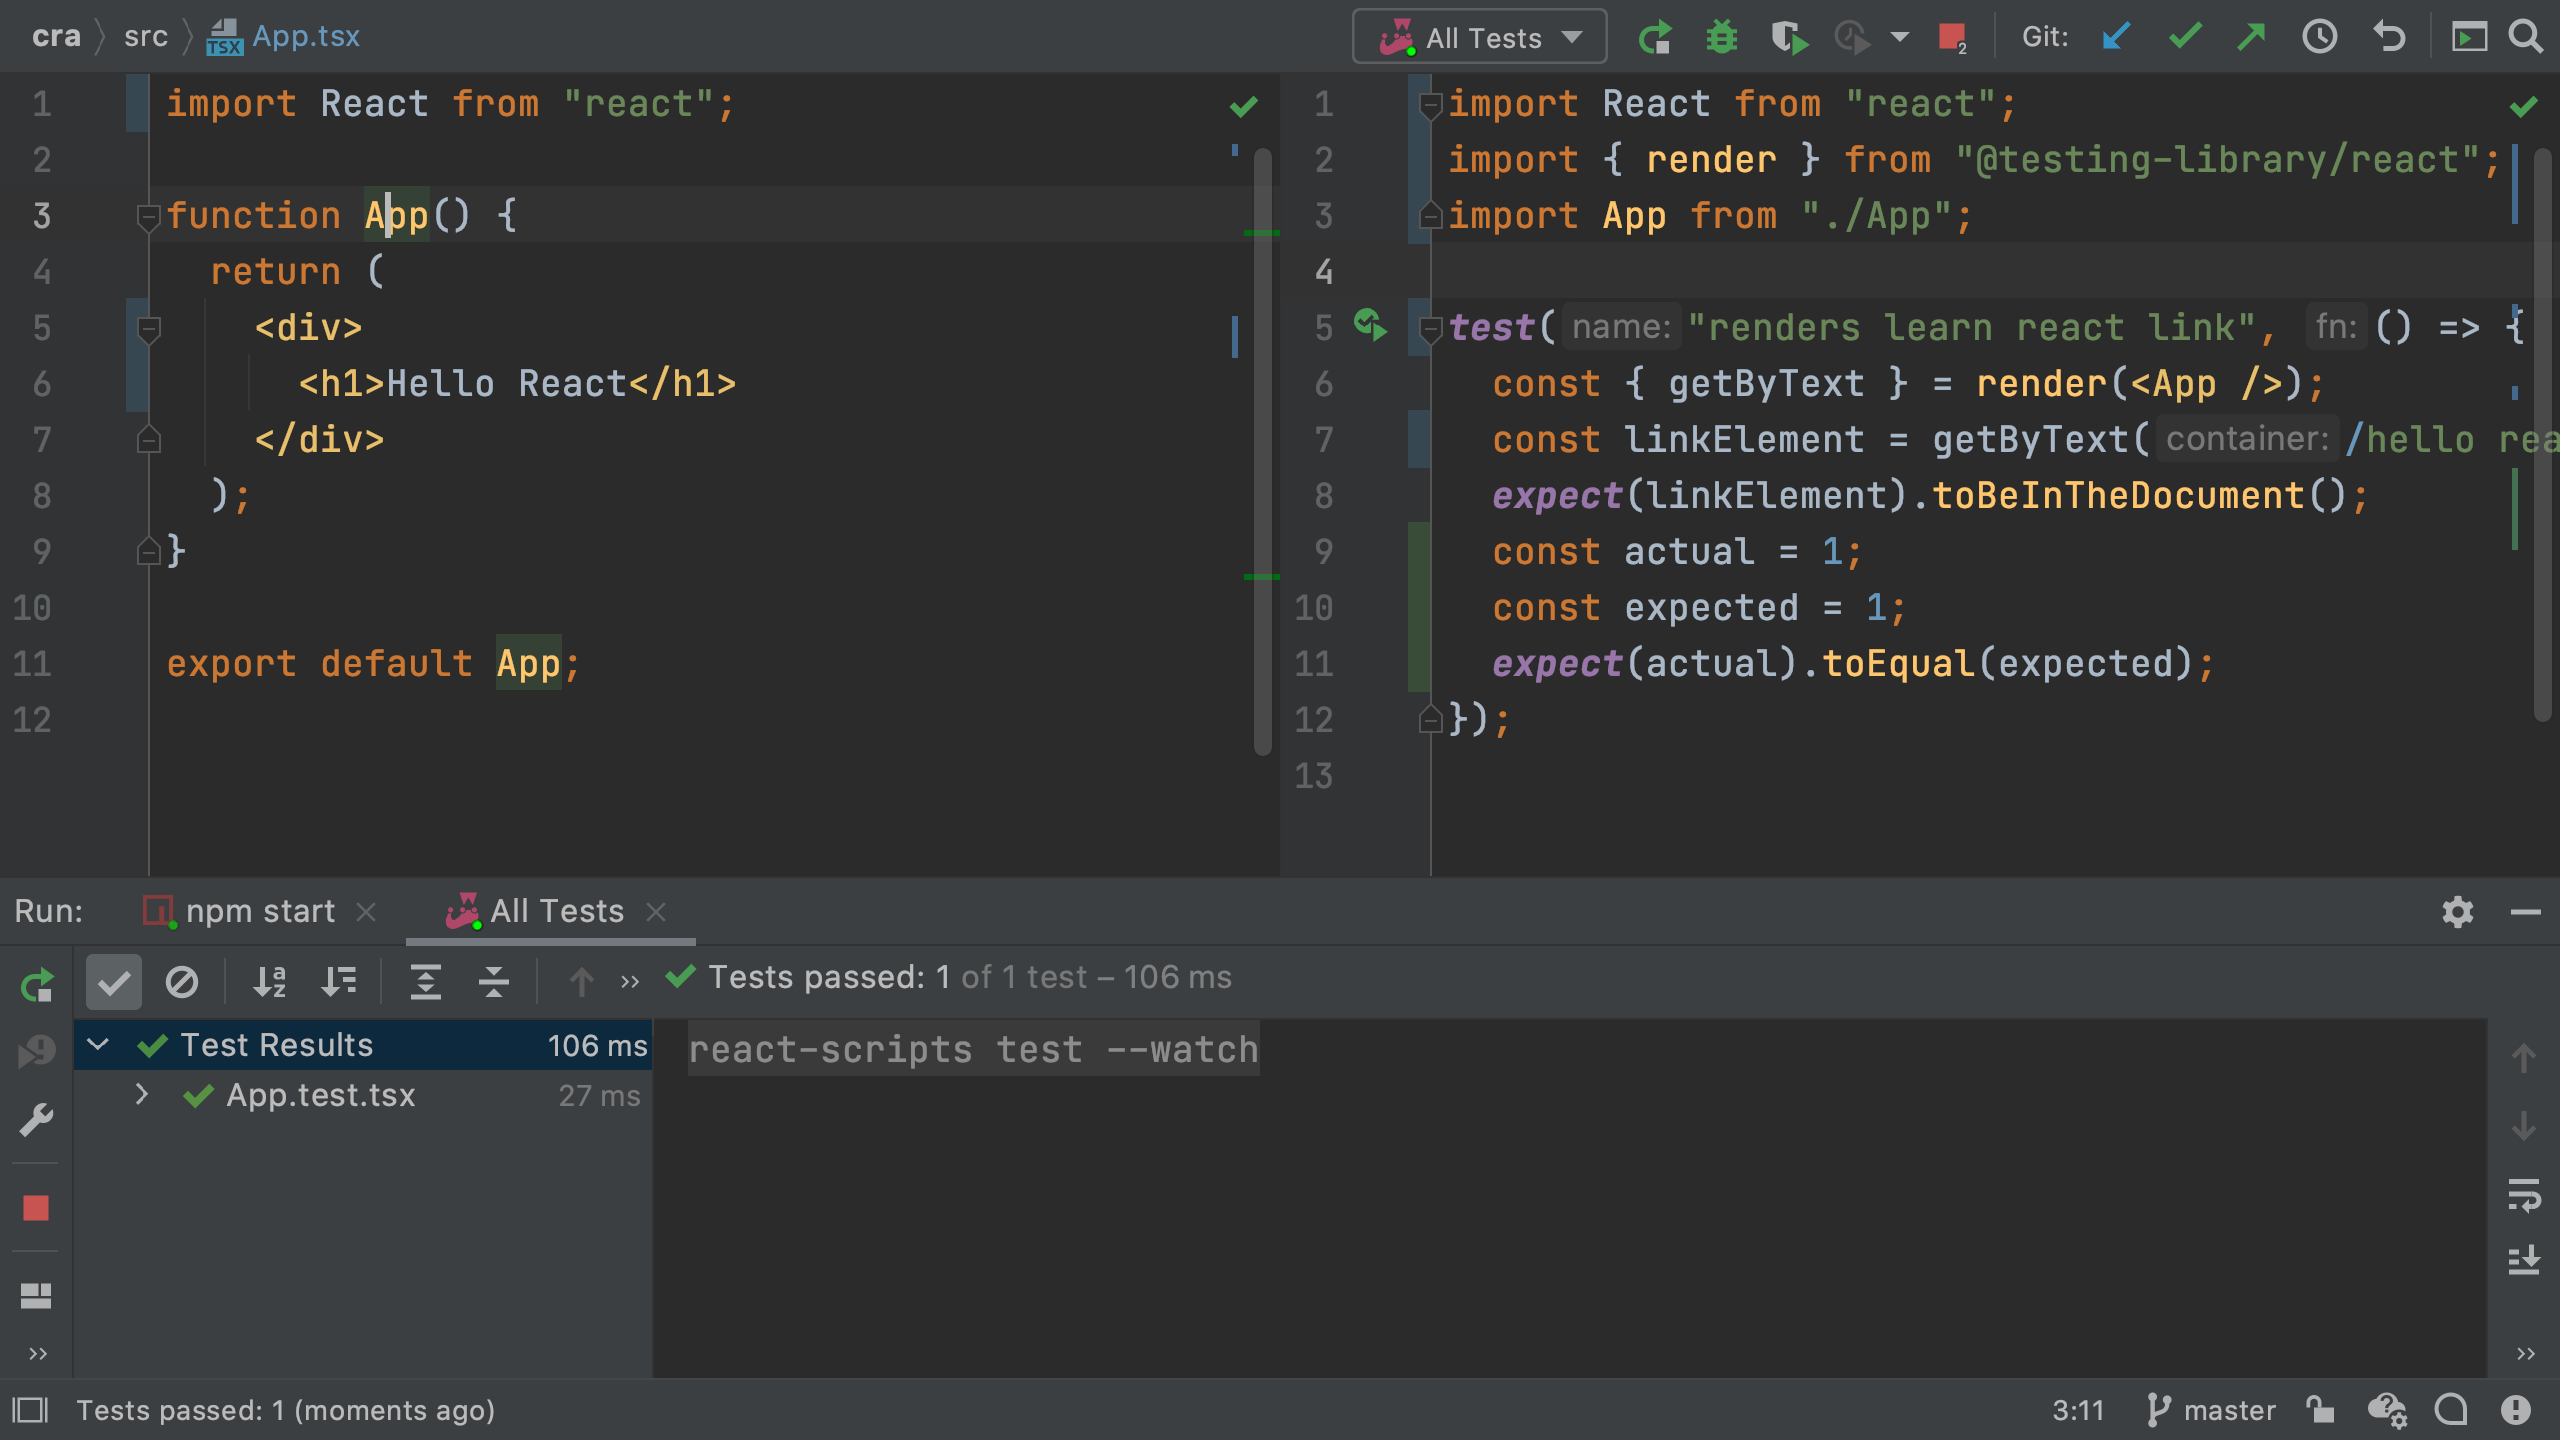Click the Git update project arrow
The image size is (2560, 1440).
pos(2116,38)
